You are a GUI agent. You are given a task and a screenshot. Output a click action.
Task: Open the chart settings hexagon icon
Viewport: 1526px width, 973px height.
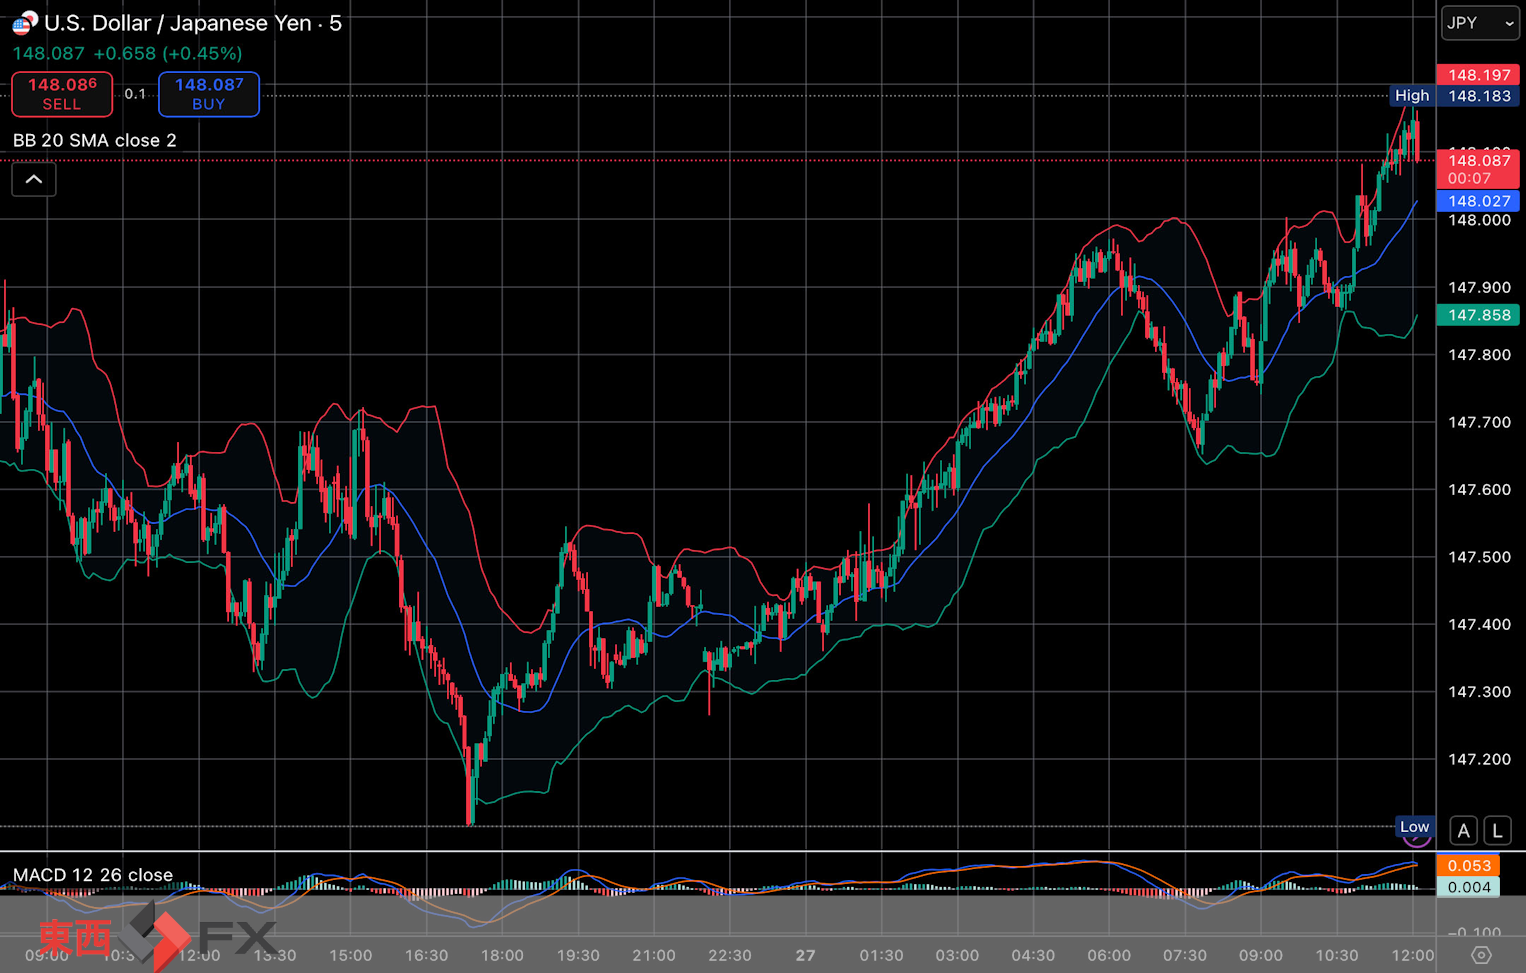point(1481,955)
